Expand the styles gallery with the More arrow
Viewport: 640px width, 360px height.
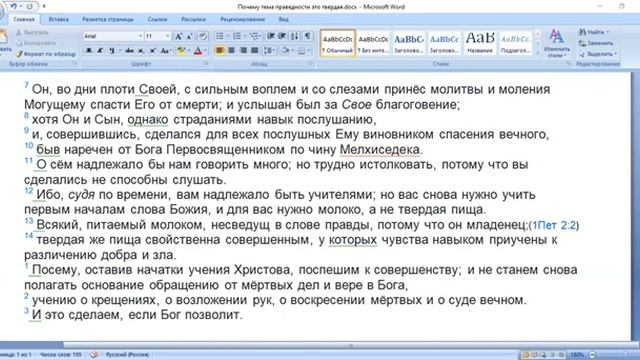pos(538,52)
